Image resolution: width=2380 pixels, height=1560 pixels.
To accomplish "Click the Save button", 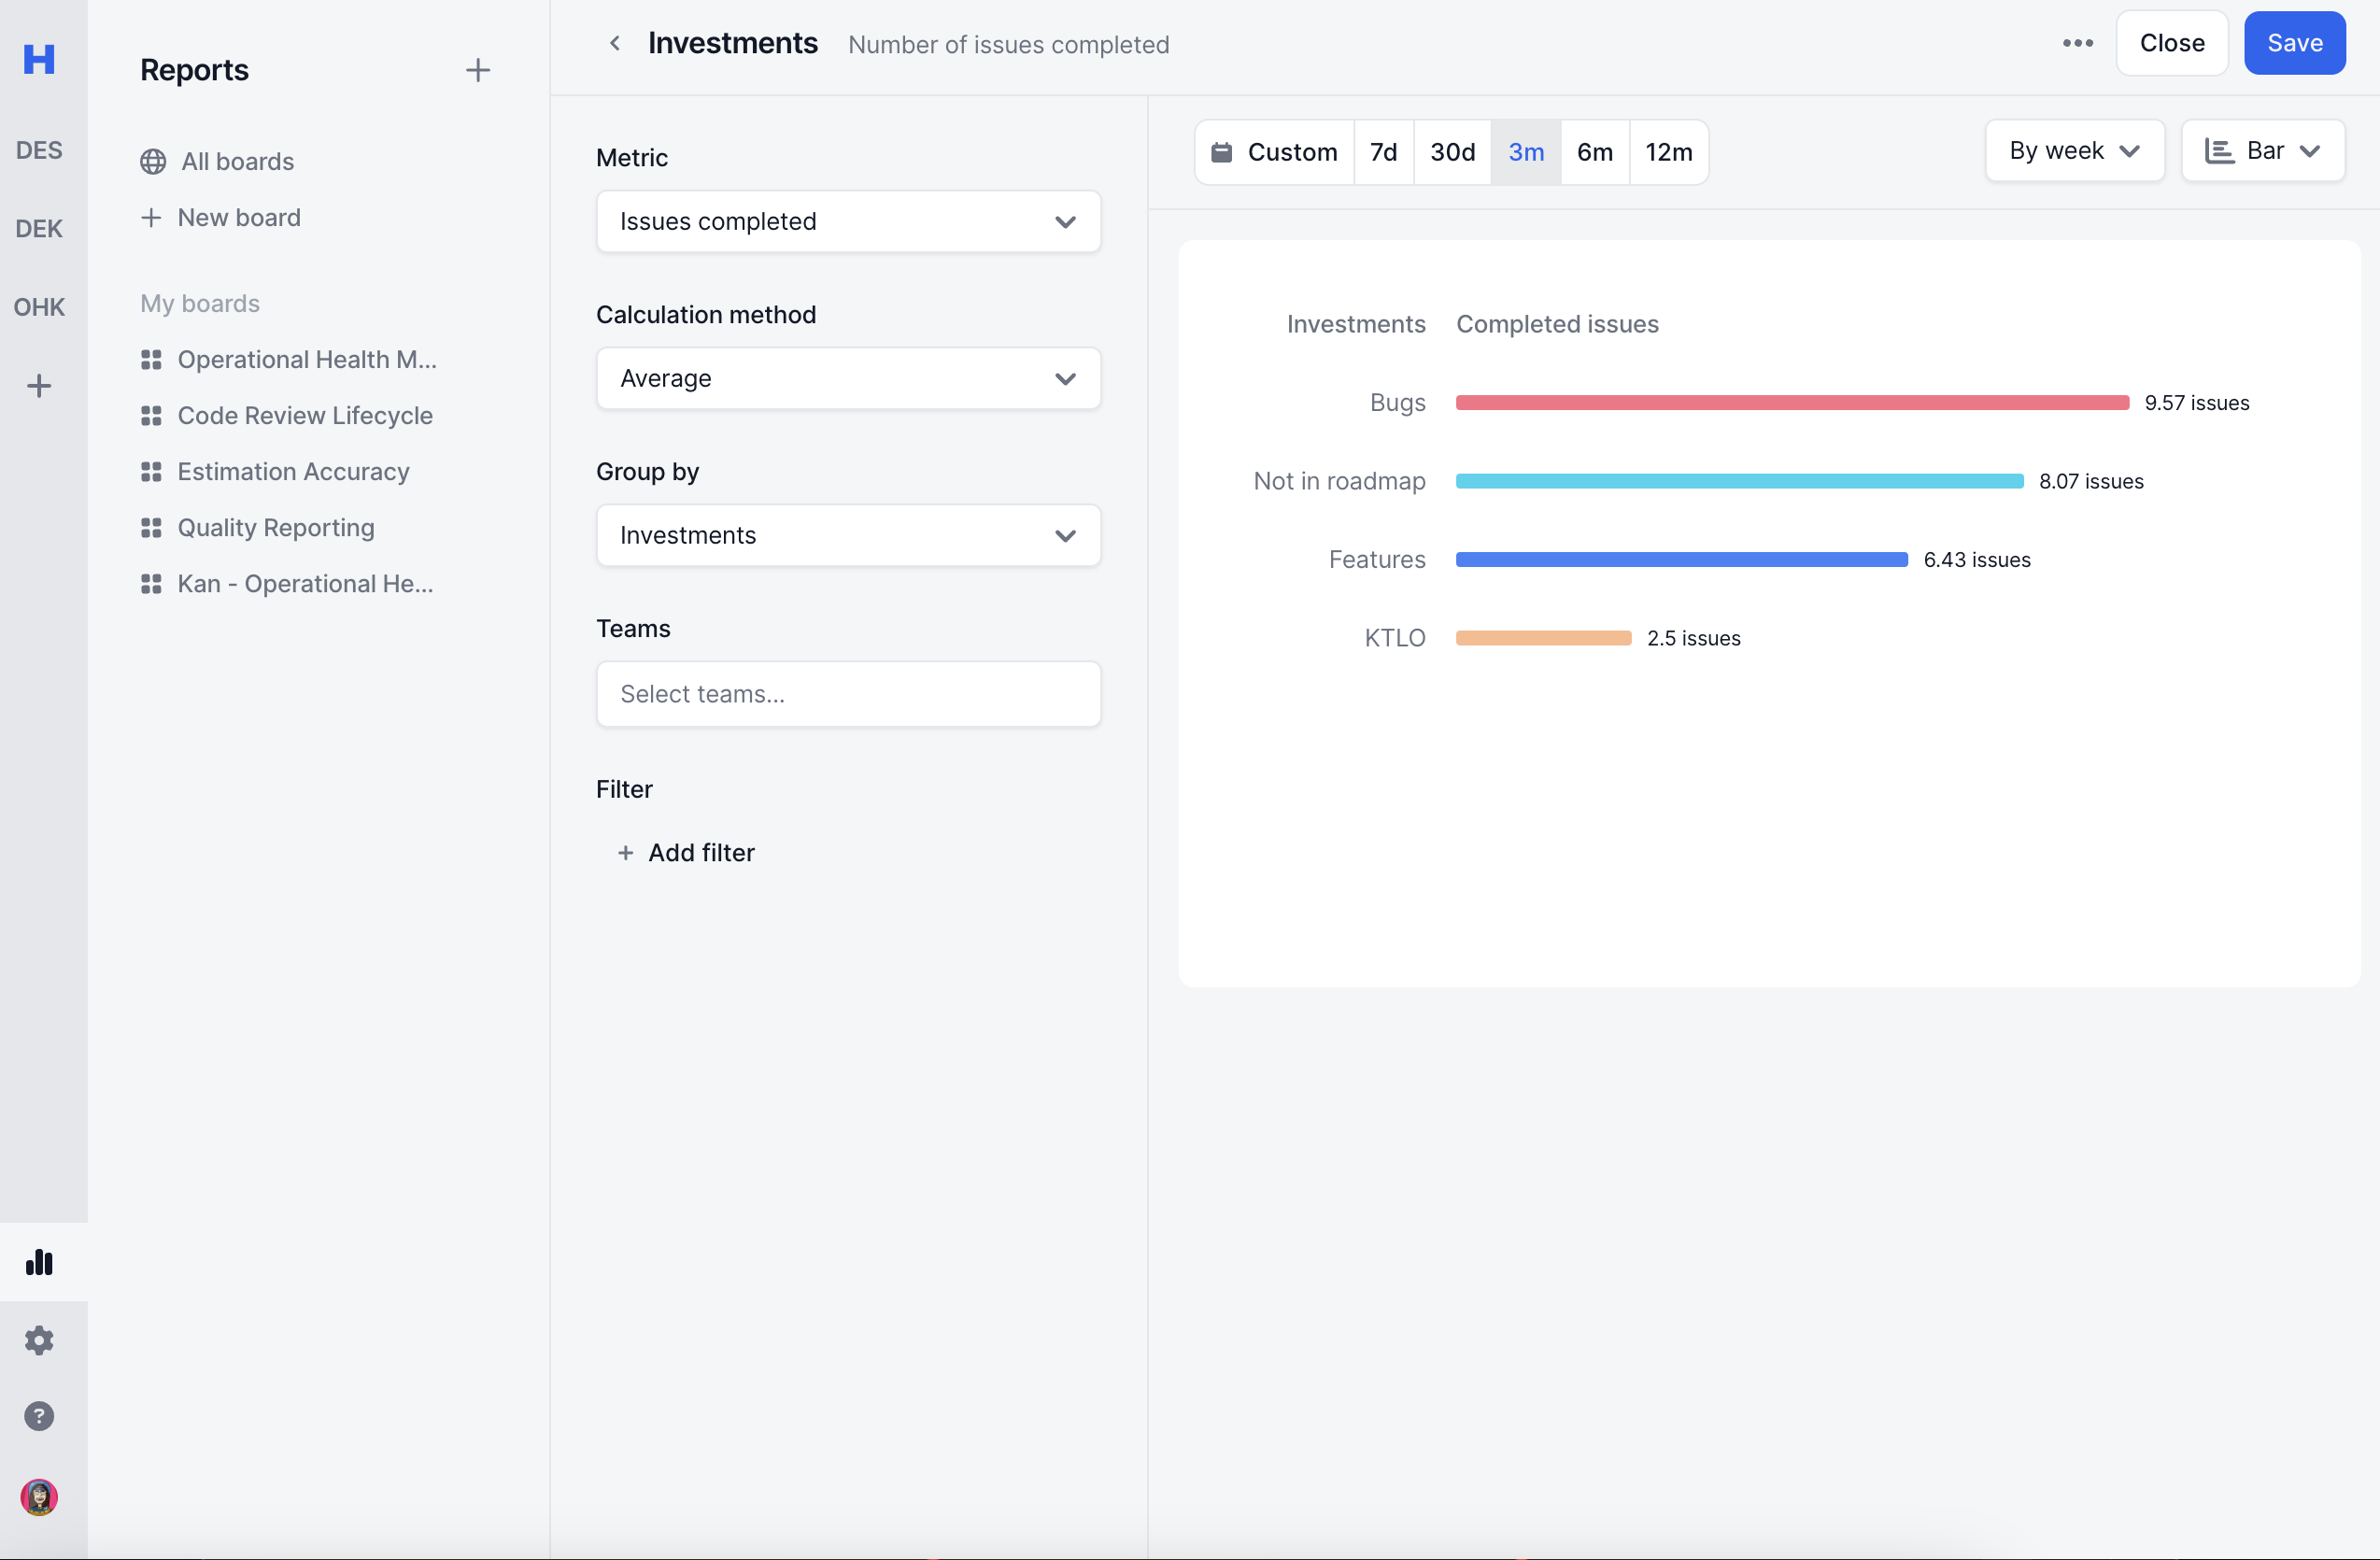I will click(2294, 43).
